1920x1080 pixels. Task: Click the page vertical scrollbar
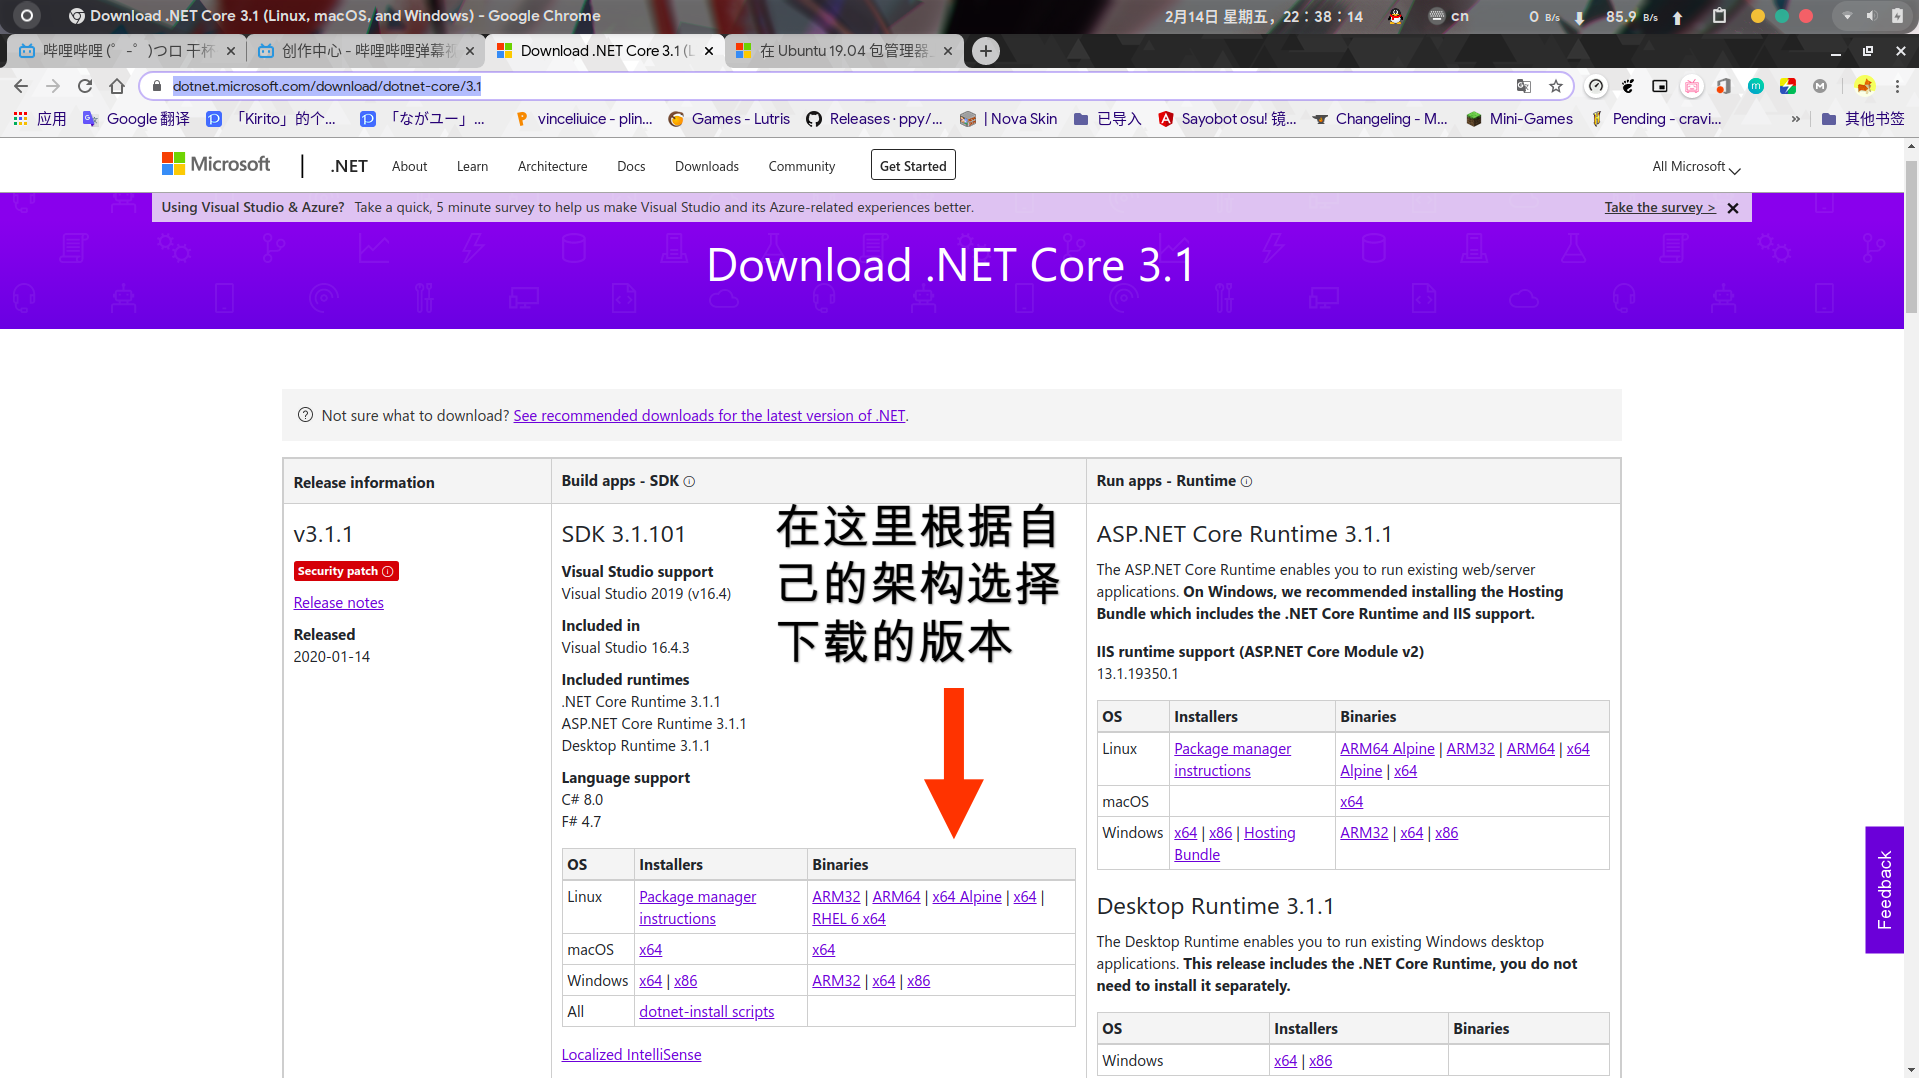pos(1911,238)
